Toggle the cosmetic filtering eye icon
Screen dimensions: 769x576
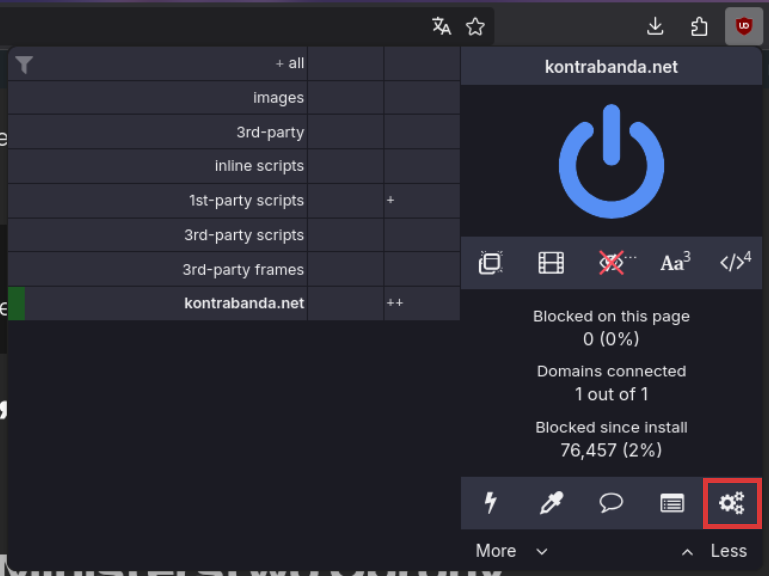pos(612,263)
